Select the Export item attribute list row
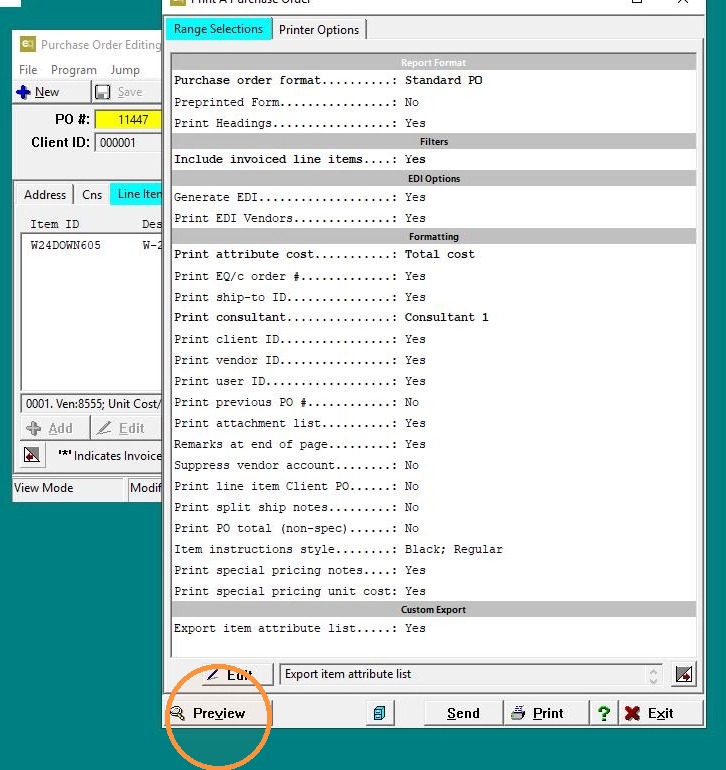Image resolution: width=726 pixels, height=770 pixels. pyautogui.click(x=433, y=629)
